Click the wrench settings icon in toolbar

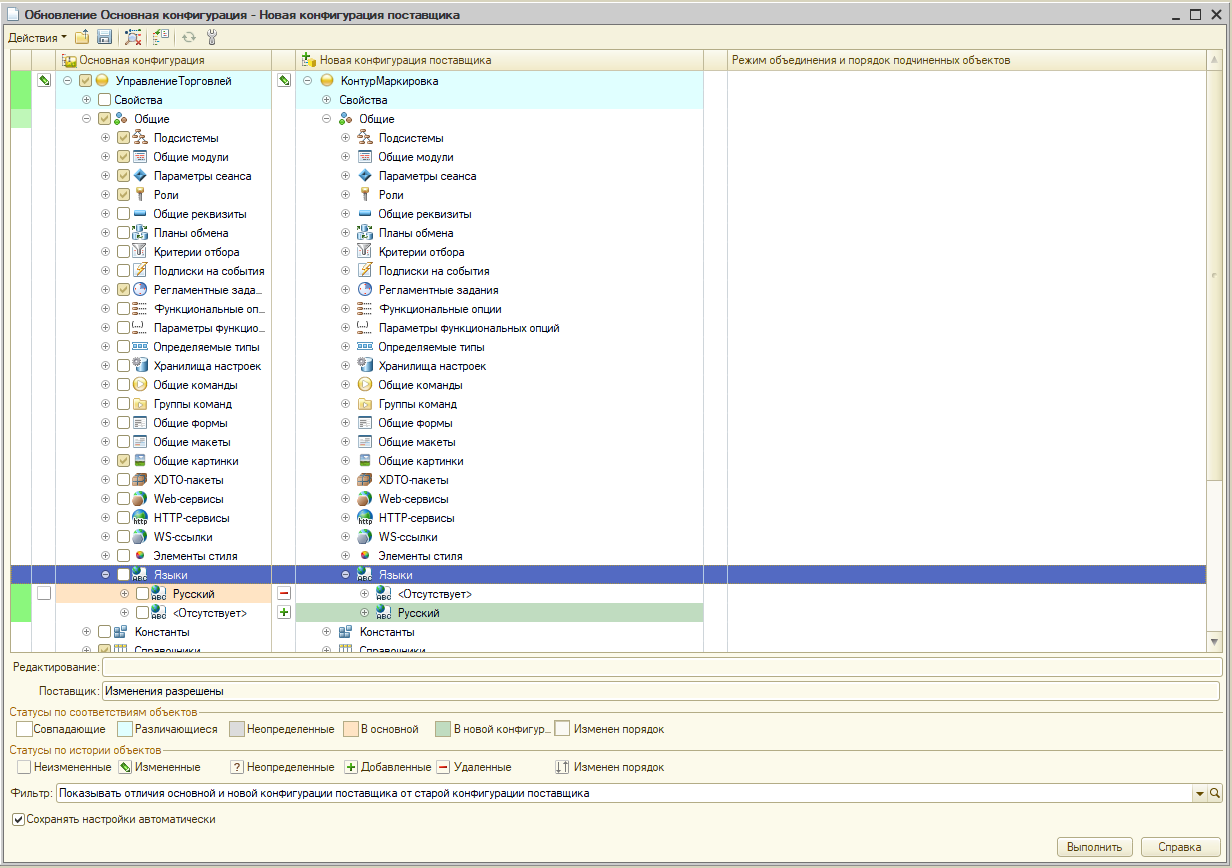coord(212,37)
